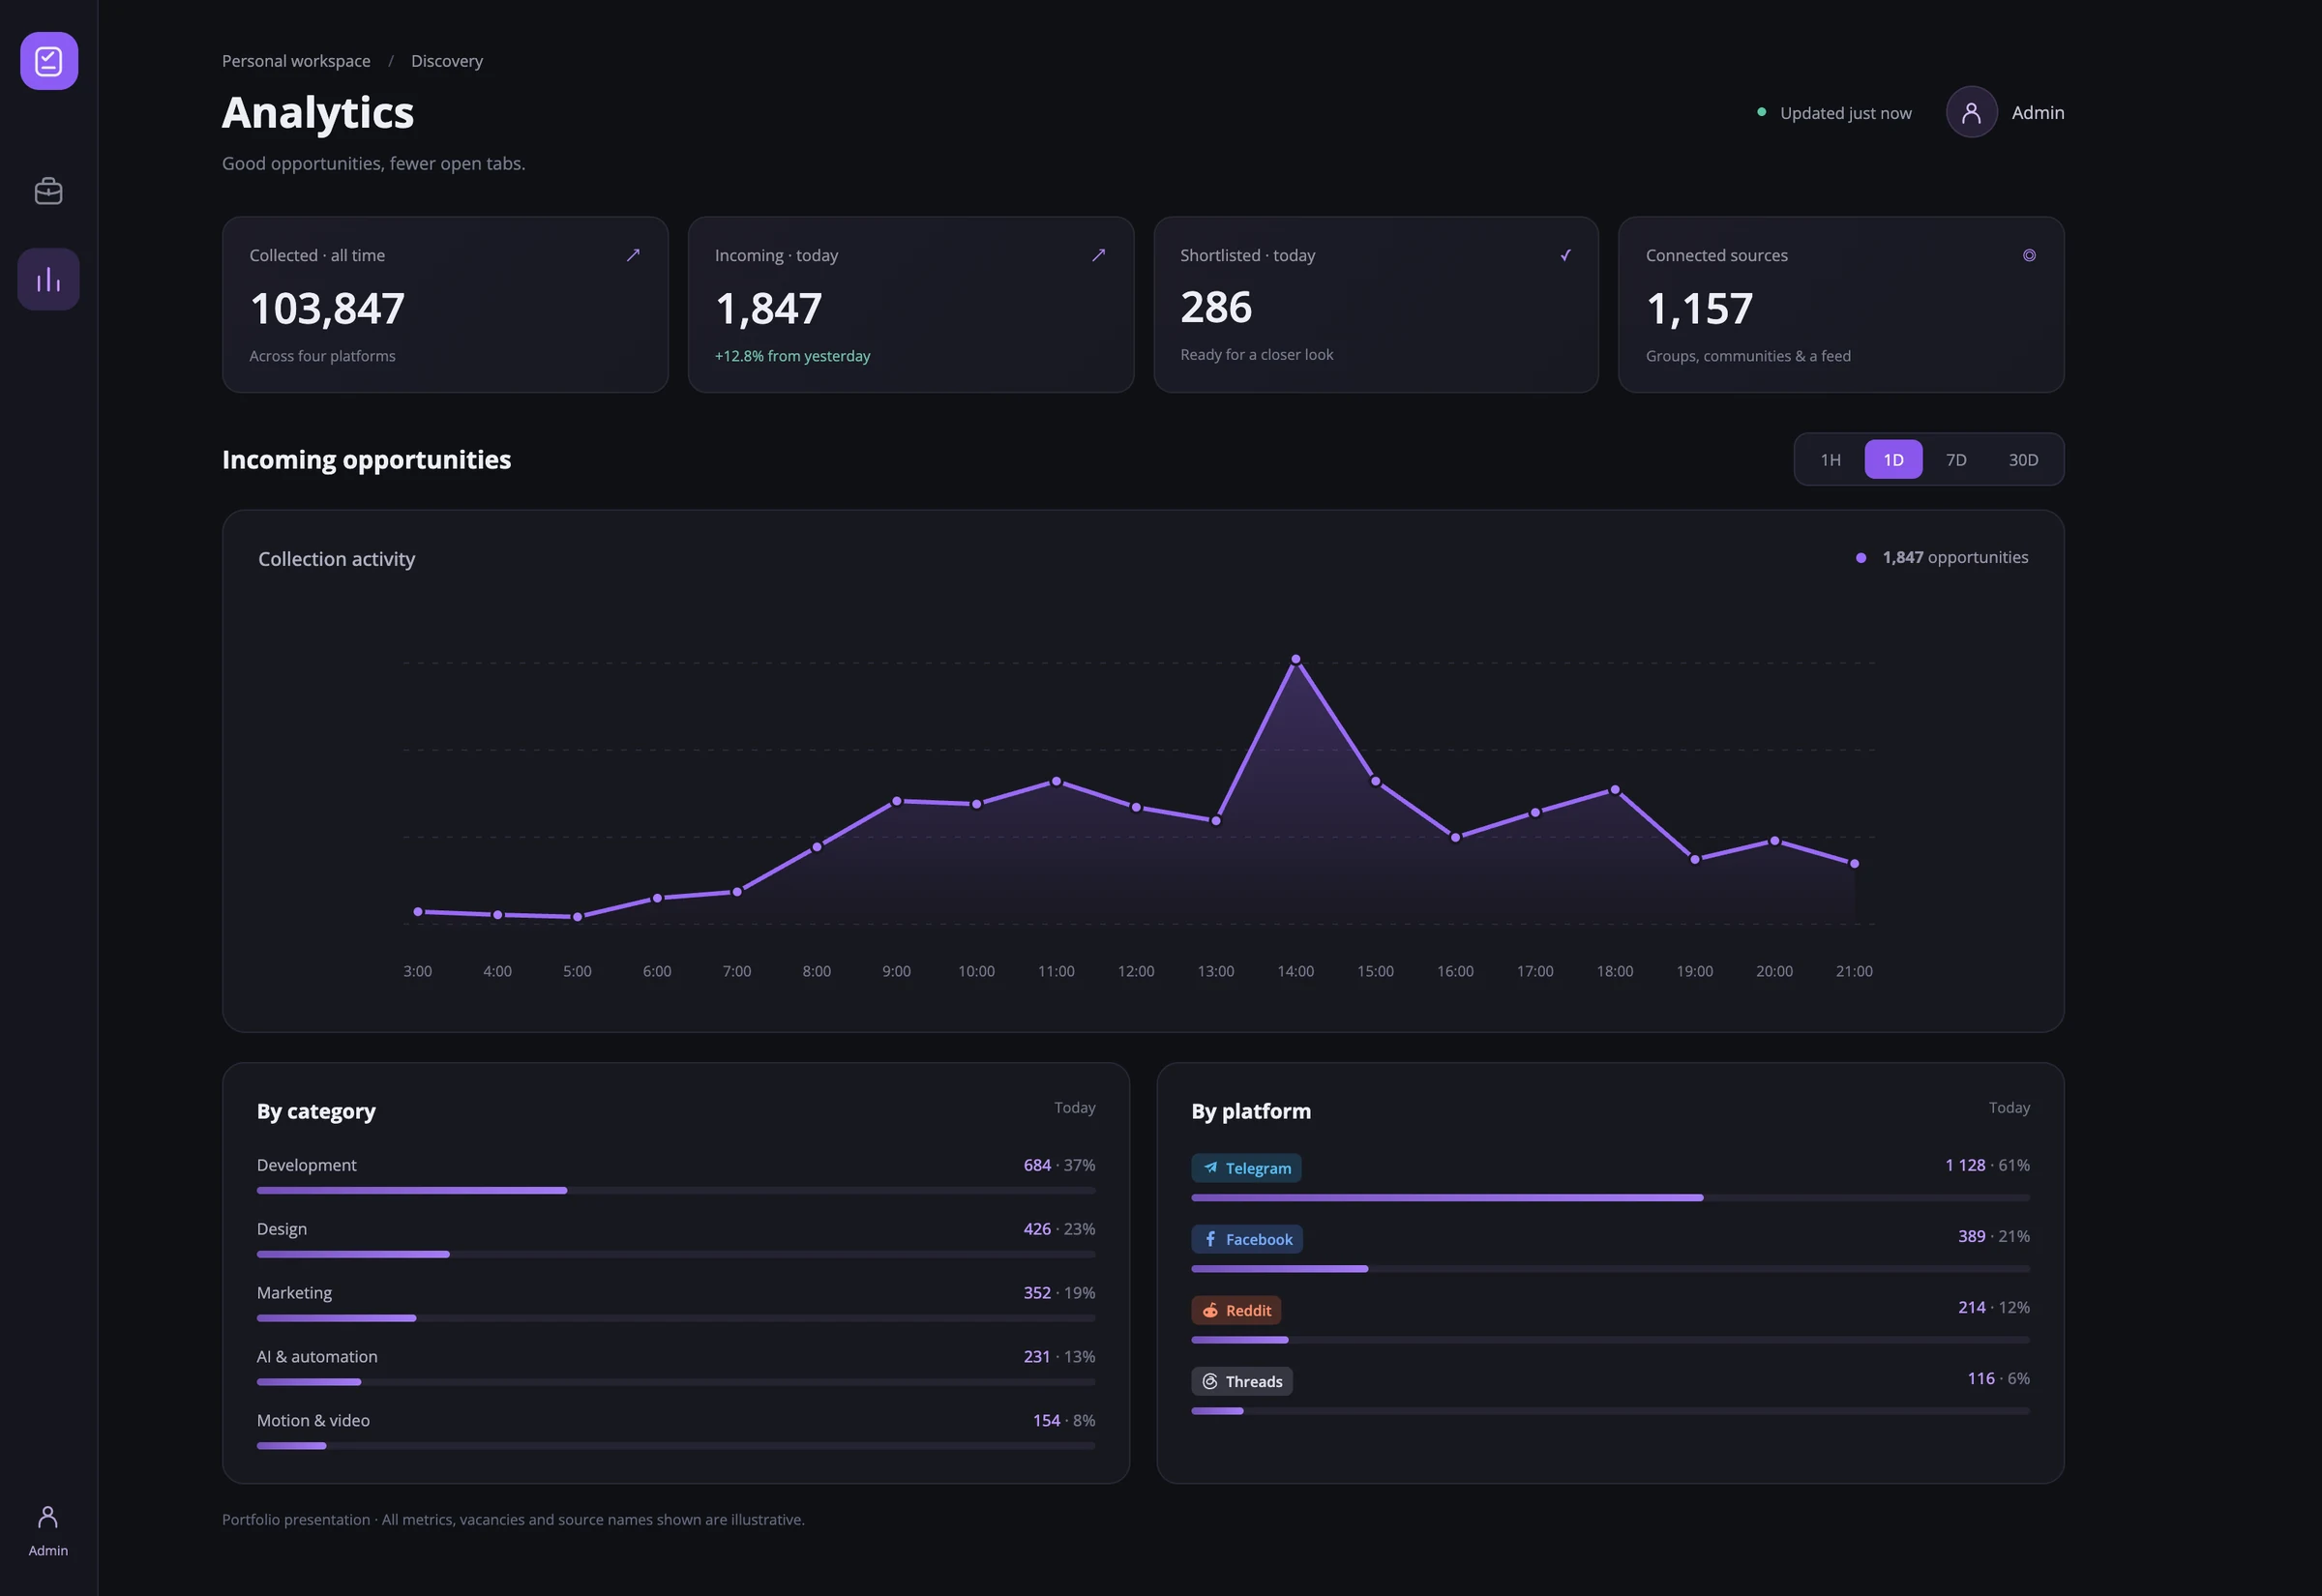Click the +12.8% from yesterday text
The image size is (2322, 1596).
pyautogui.click(x=792, y=356)
